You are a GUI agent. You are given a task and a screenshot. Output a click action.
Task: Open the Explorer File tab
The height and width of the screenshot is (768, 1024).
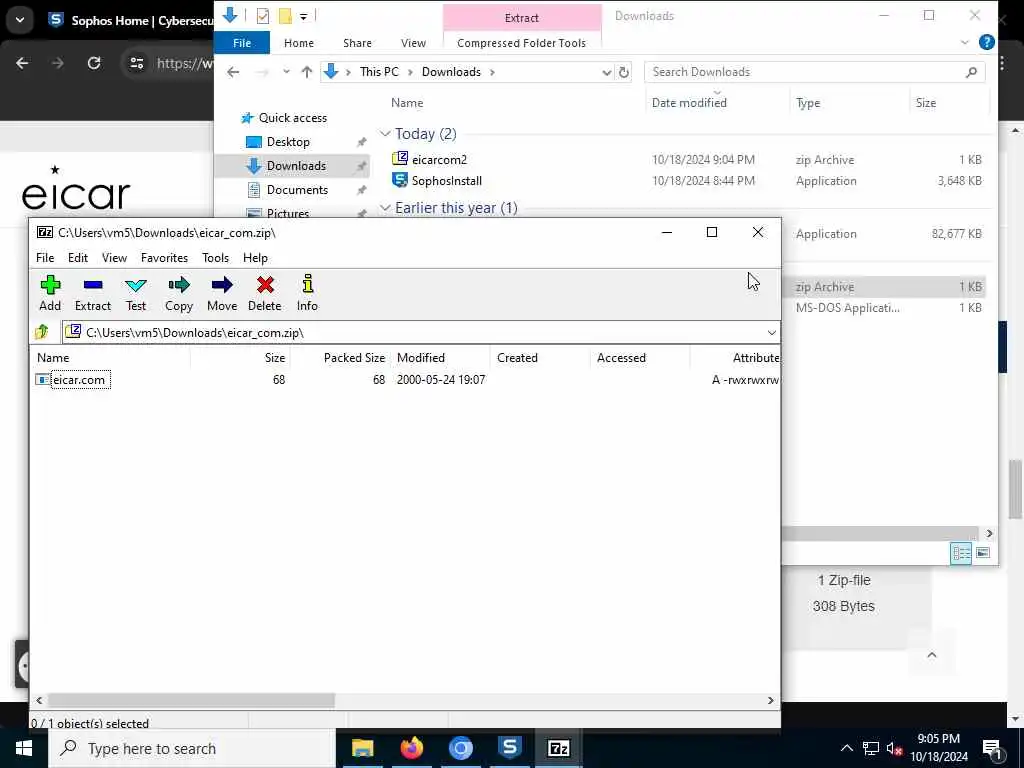(242, 43)
